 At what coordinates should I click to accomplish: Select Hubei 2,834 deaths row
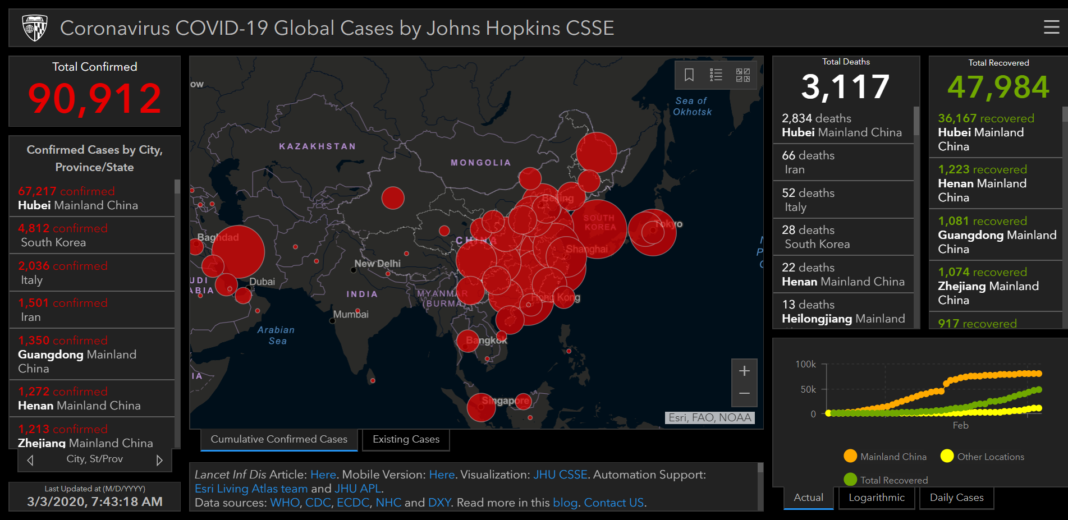[843, 125]
